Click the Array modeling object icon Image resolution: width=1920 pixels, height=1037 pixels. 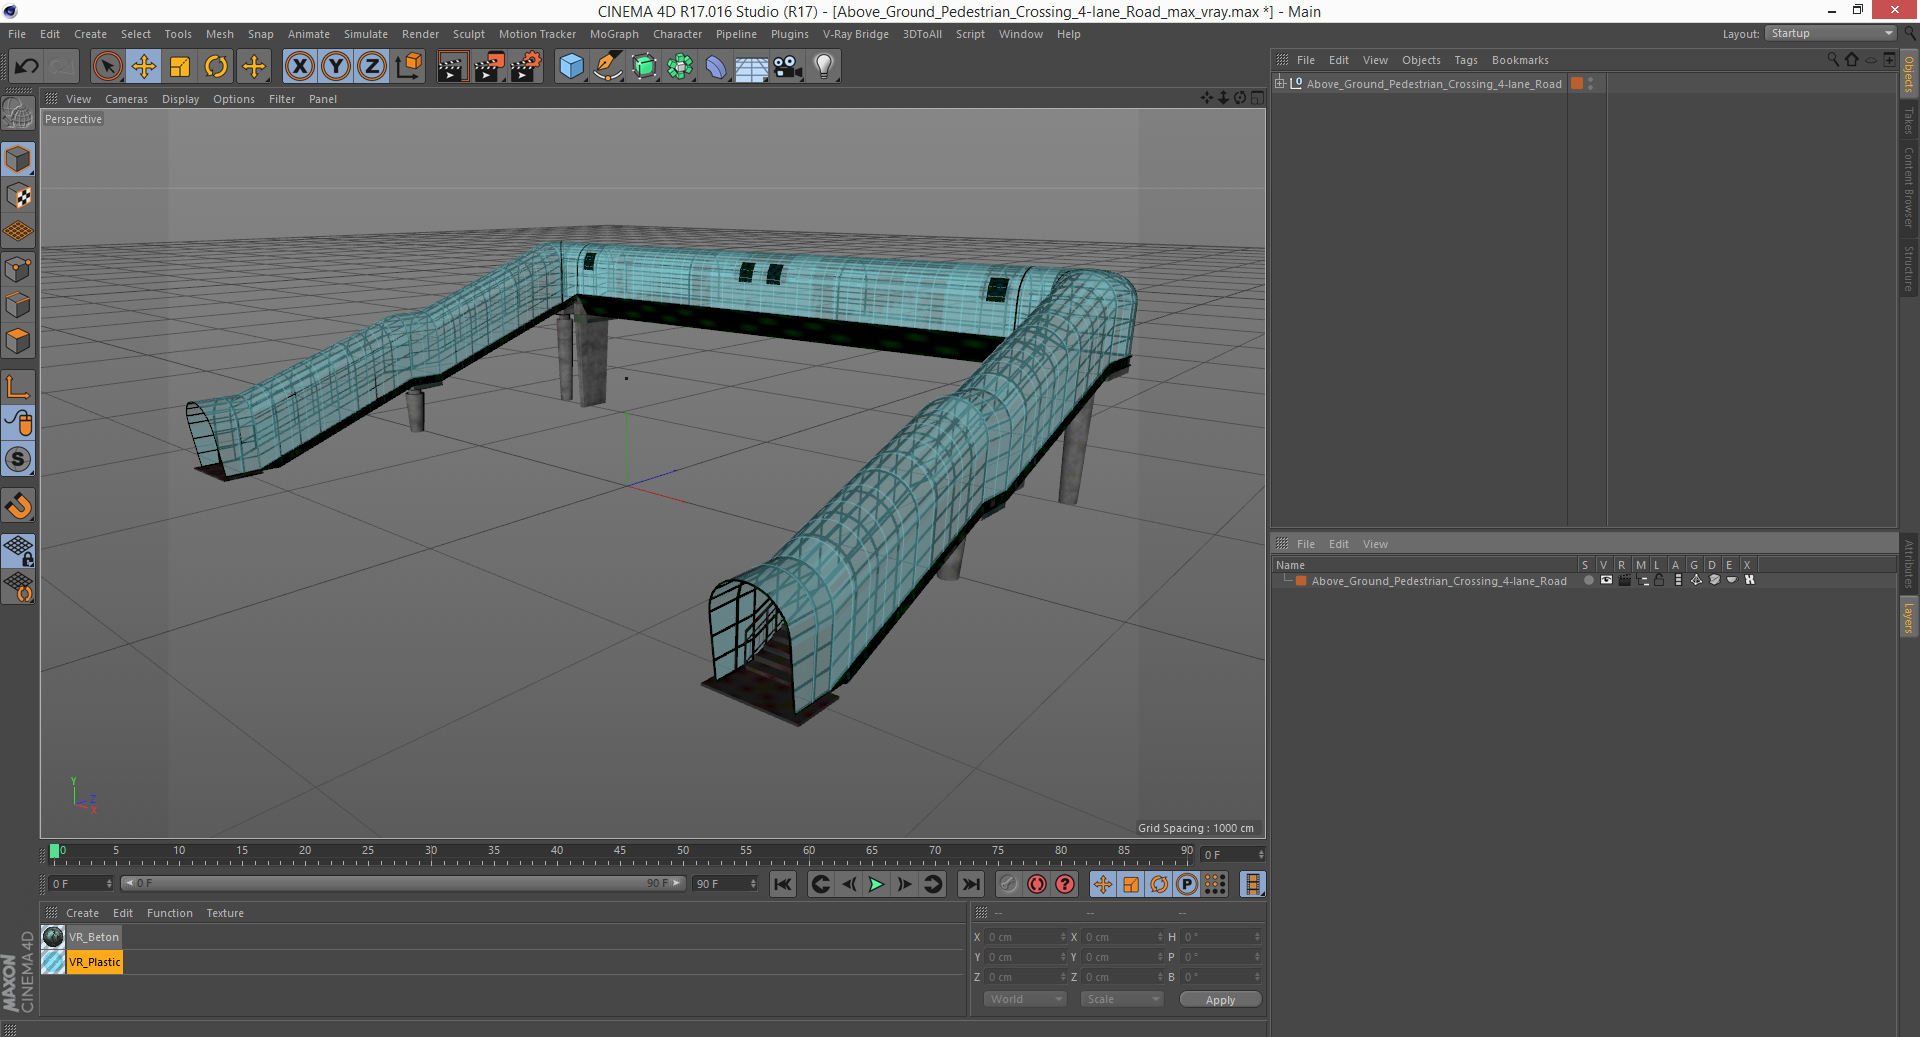[x=680, y=67]
